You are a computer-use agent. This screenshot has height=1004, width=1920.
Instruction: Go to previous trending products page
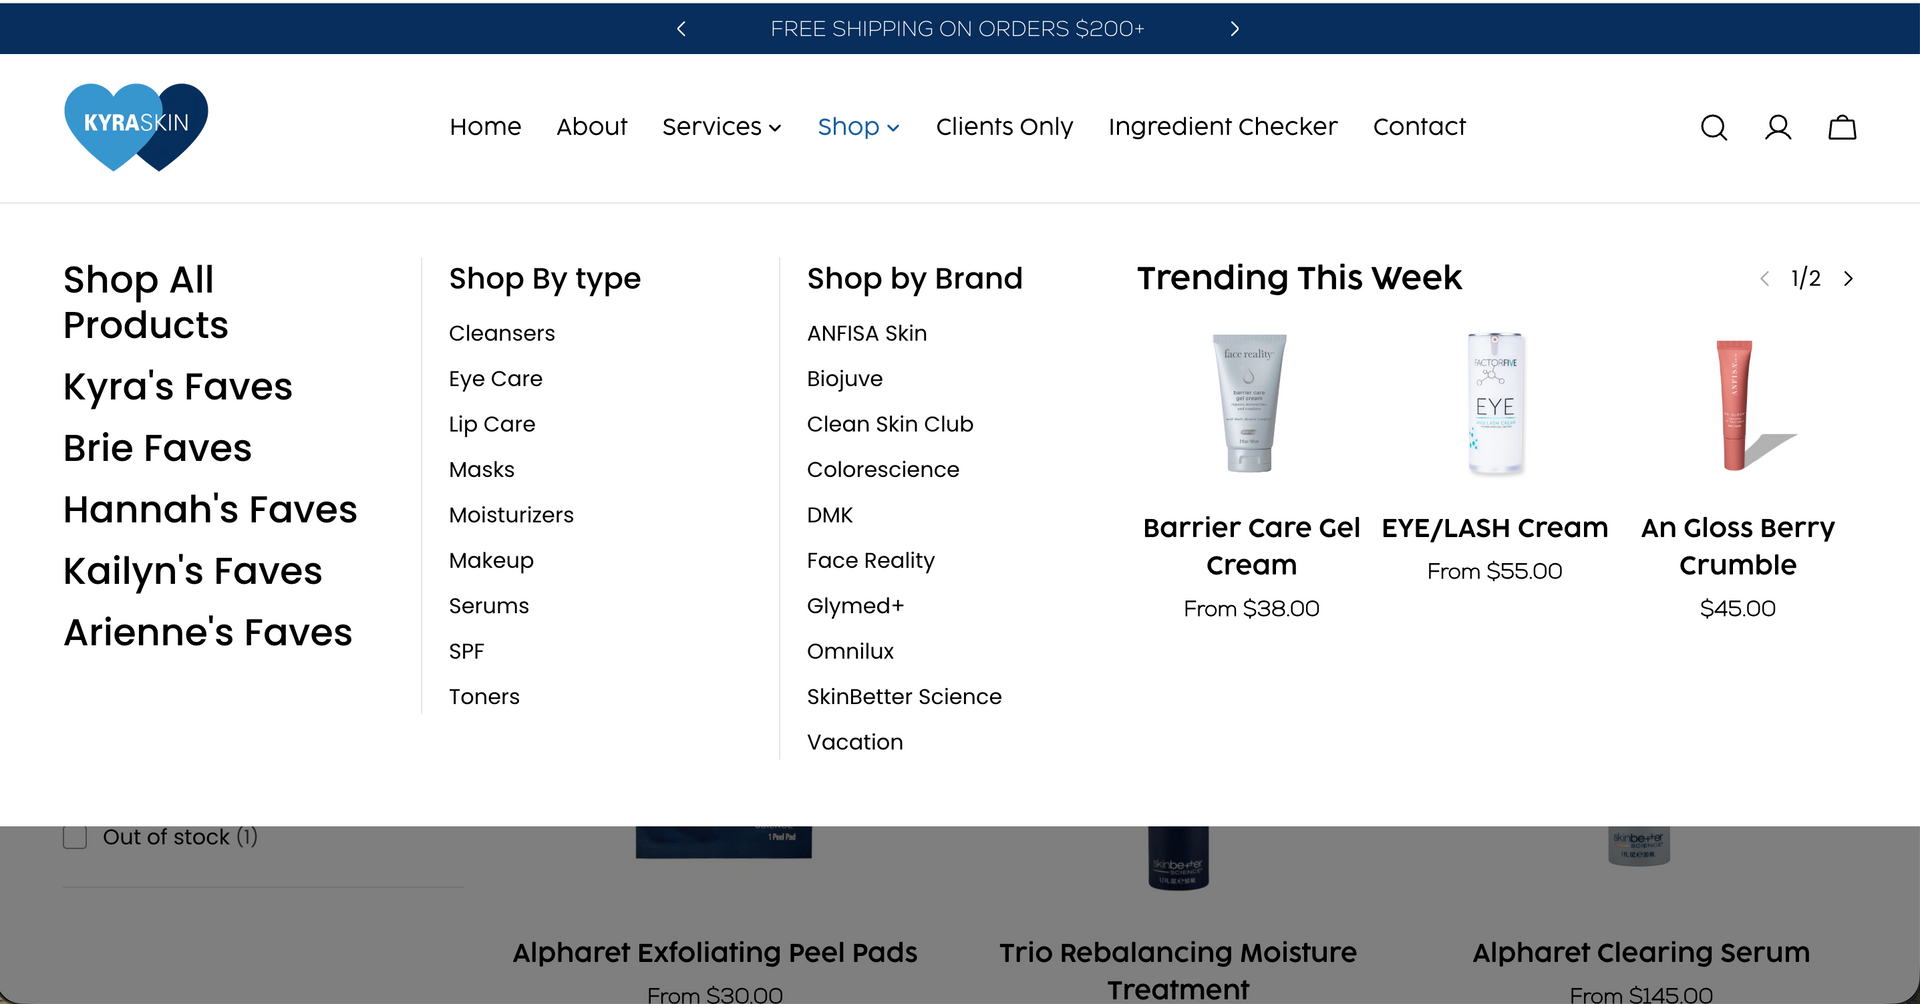pos(1765,279)
